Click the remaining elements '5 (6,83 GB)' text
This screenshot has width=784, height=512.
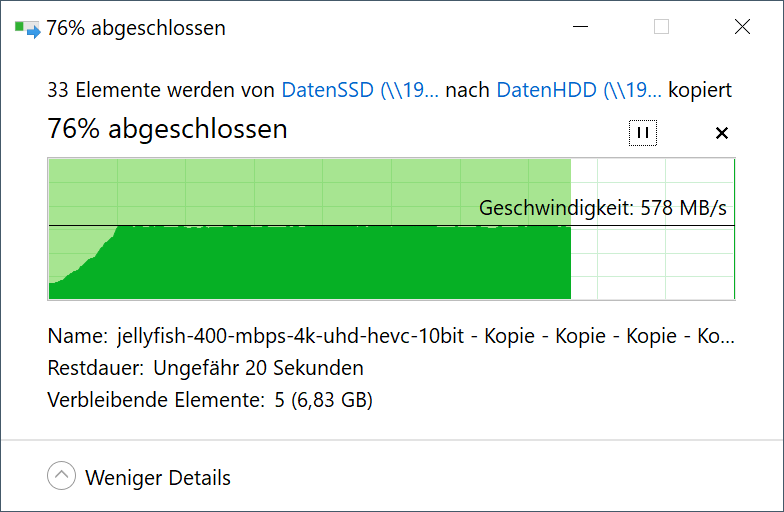[x=323, y=401]
